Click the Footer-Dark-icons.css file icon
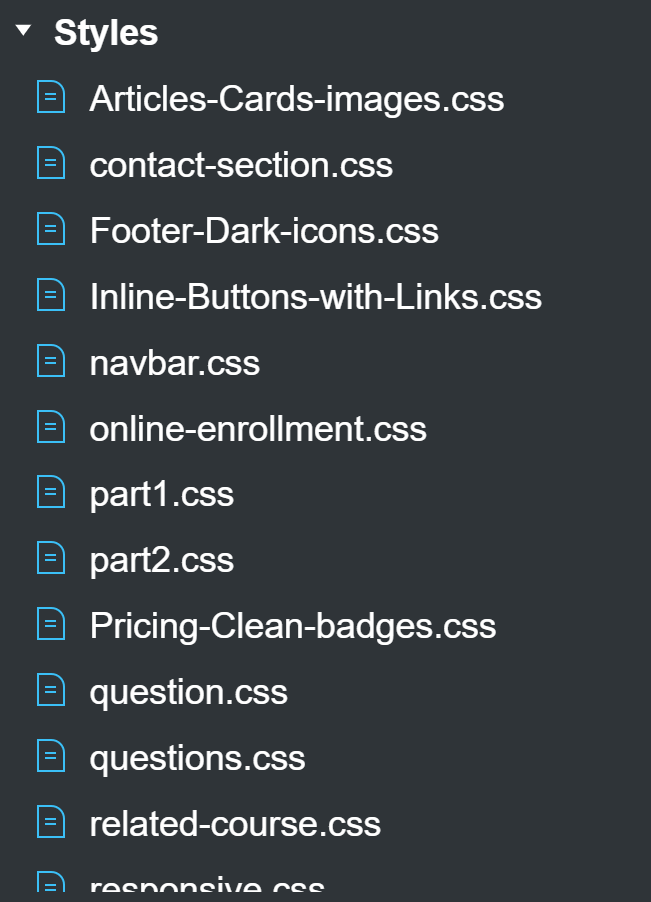Viewport: 651px width, 902px height. point(51,229)
